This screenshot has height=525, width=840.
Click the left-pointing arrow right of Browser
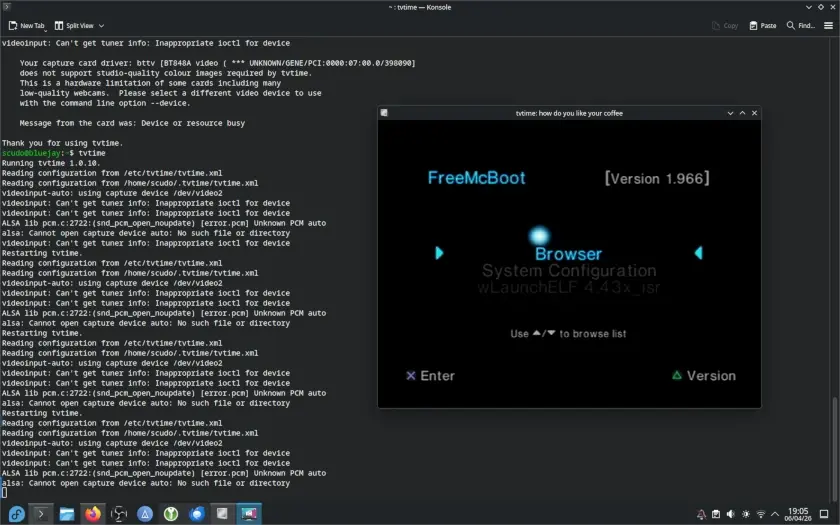click(699, 253)
